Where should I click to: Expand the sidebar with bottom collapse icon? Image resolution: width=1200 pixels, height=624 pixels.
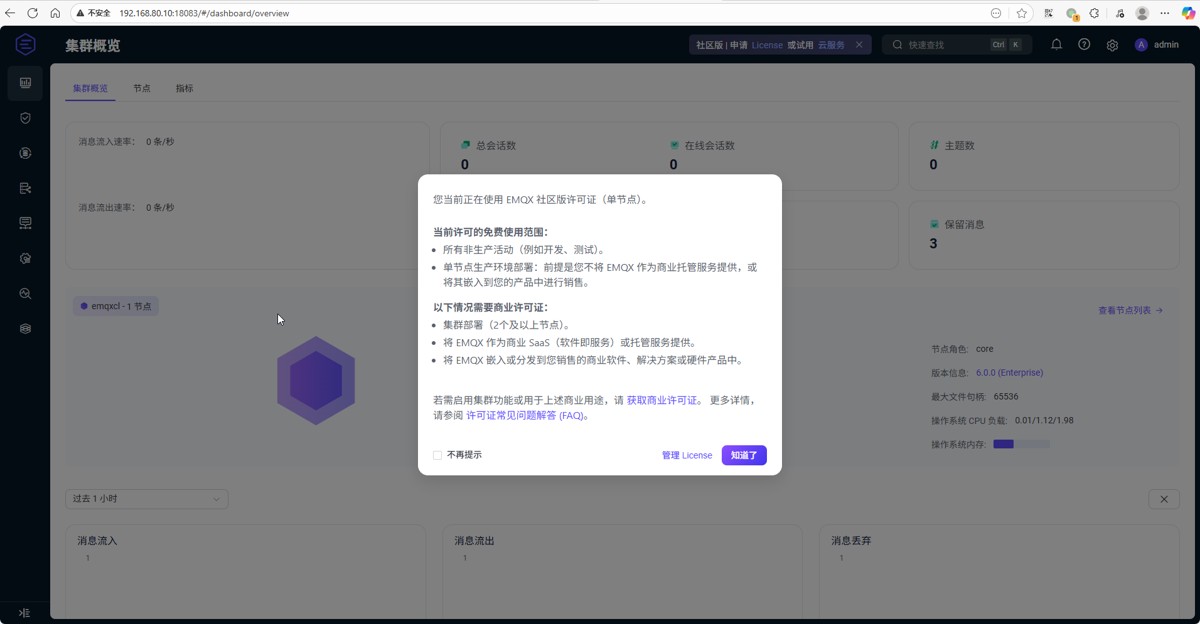click(x=25, y=612)
